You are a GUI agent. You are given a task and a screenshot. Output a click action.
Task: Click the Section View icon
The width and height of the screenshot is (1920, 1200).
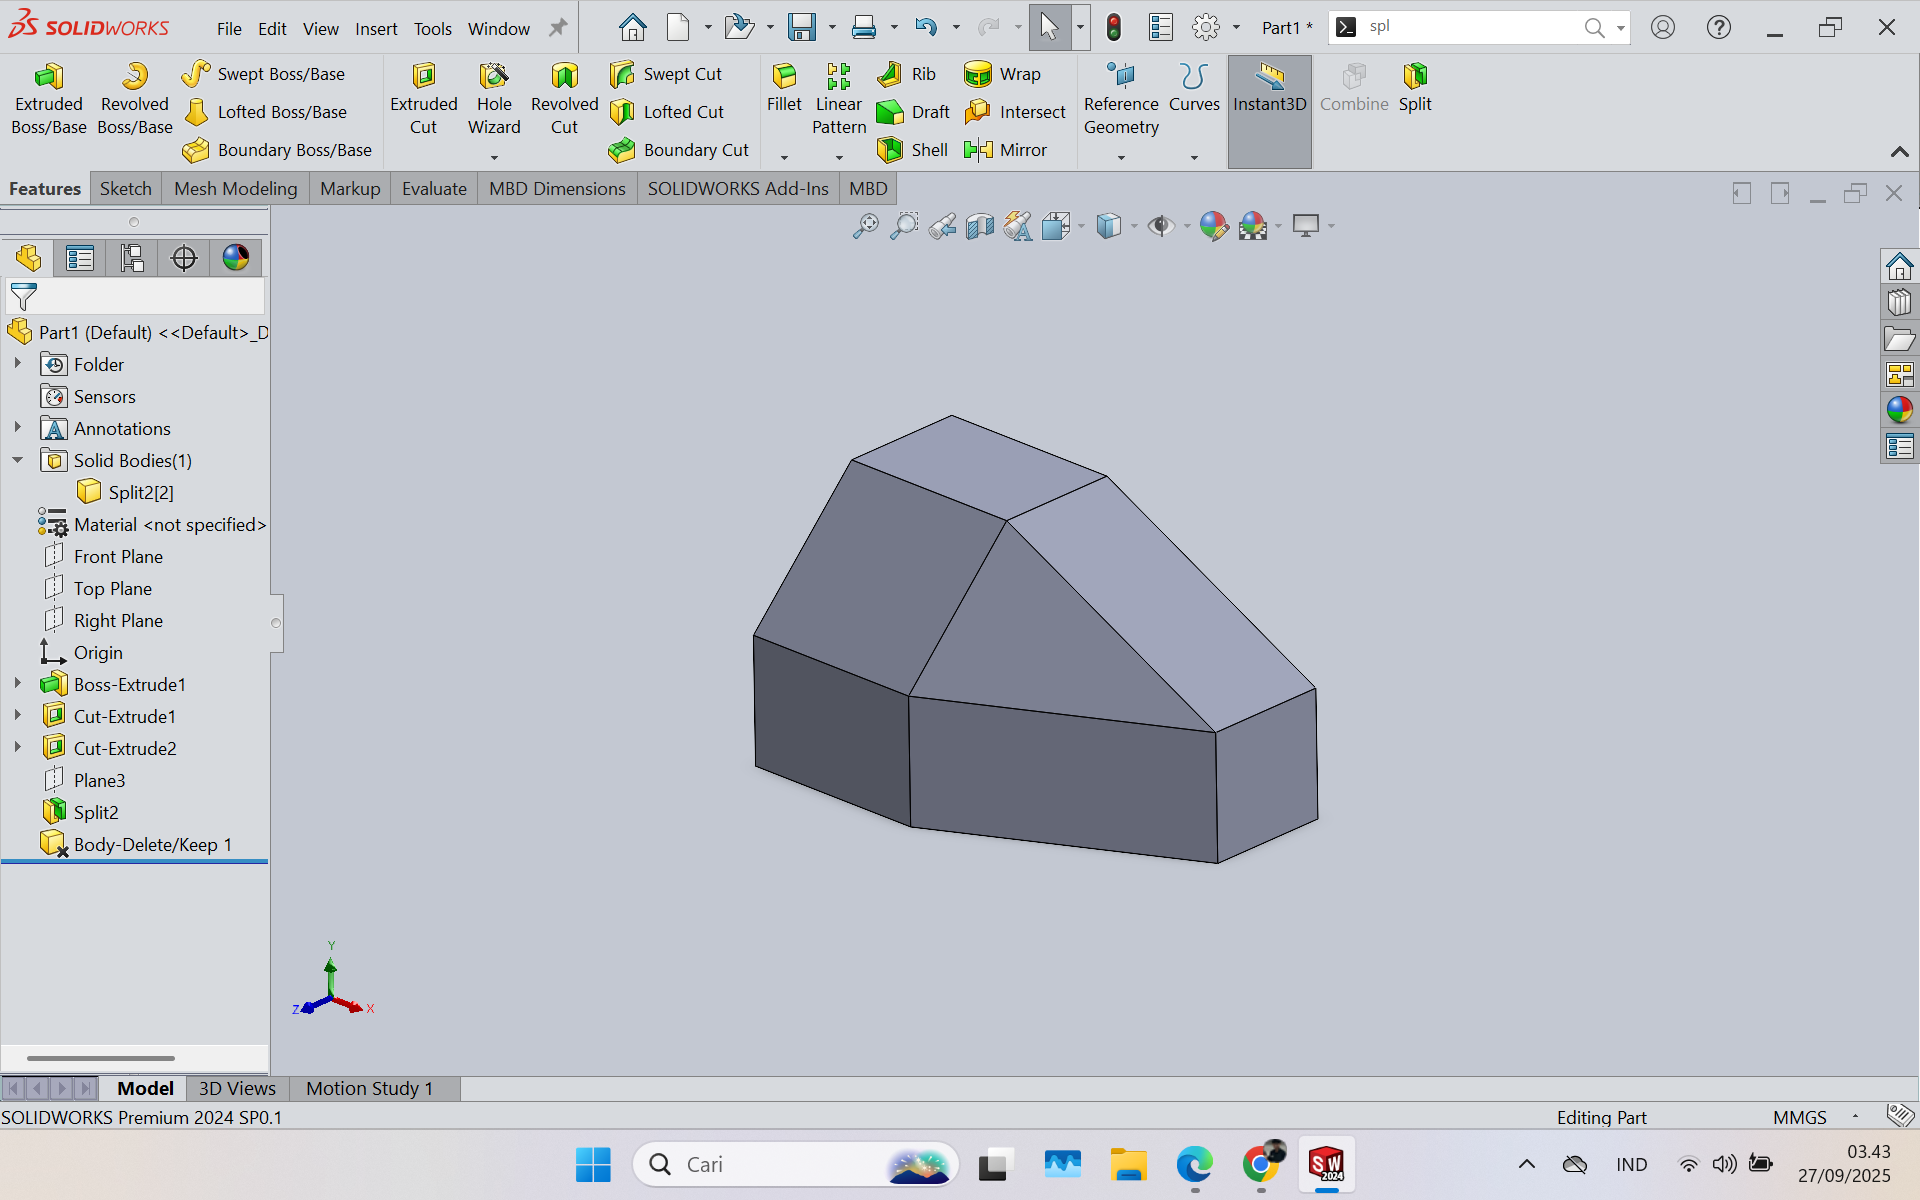coord(979,226)
